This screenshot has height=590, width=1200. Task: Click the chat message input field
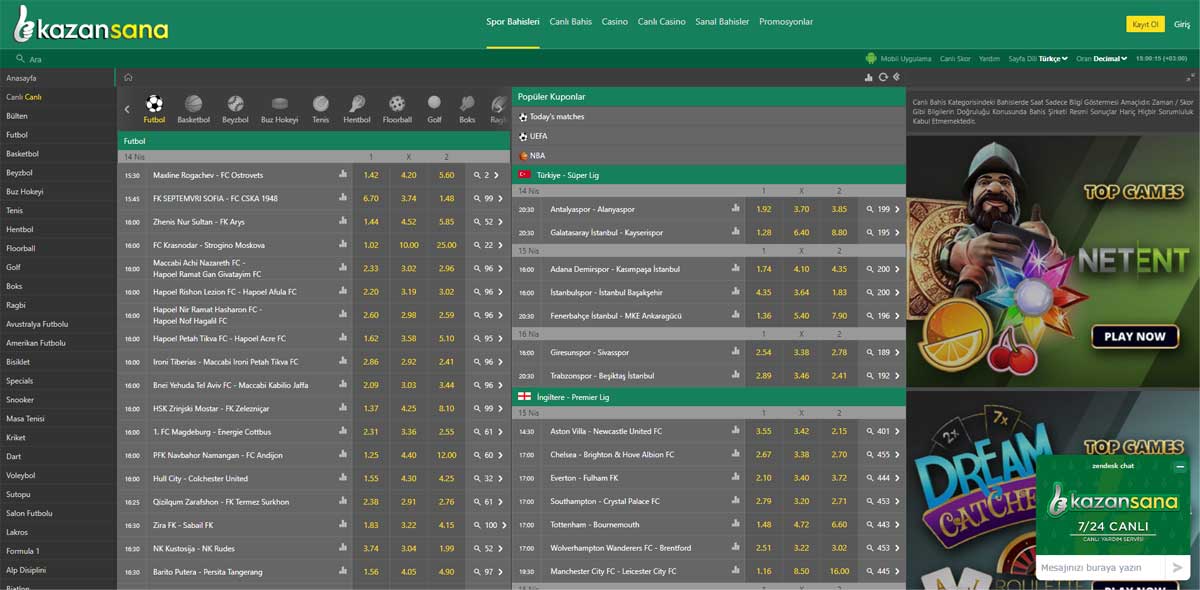(1100, 567)
